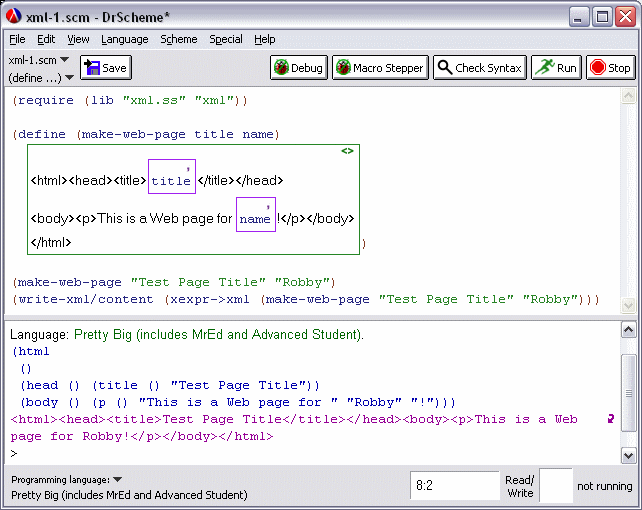Click the DrScheme lambda logo in title bar
Viewport: 642px width, 510px height.
tap(14, 16)
